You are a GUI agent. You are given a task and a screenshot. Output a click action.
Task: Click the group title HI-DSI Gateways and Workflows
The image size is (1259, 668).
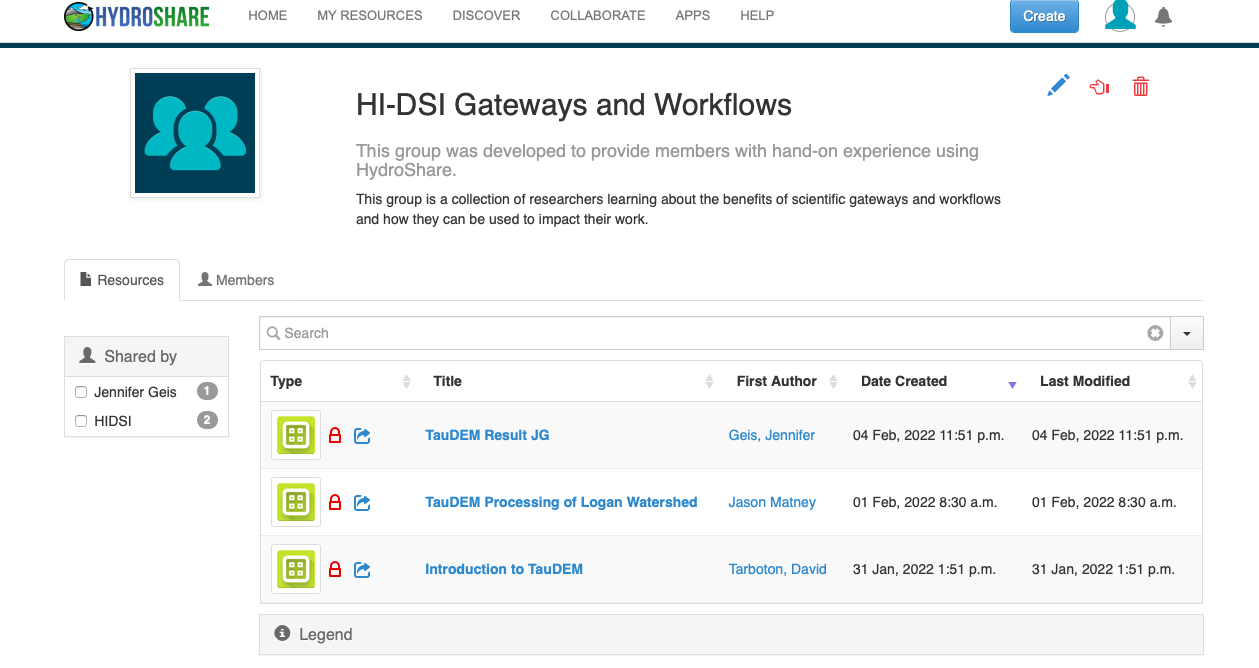pos(574,105)
